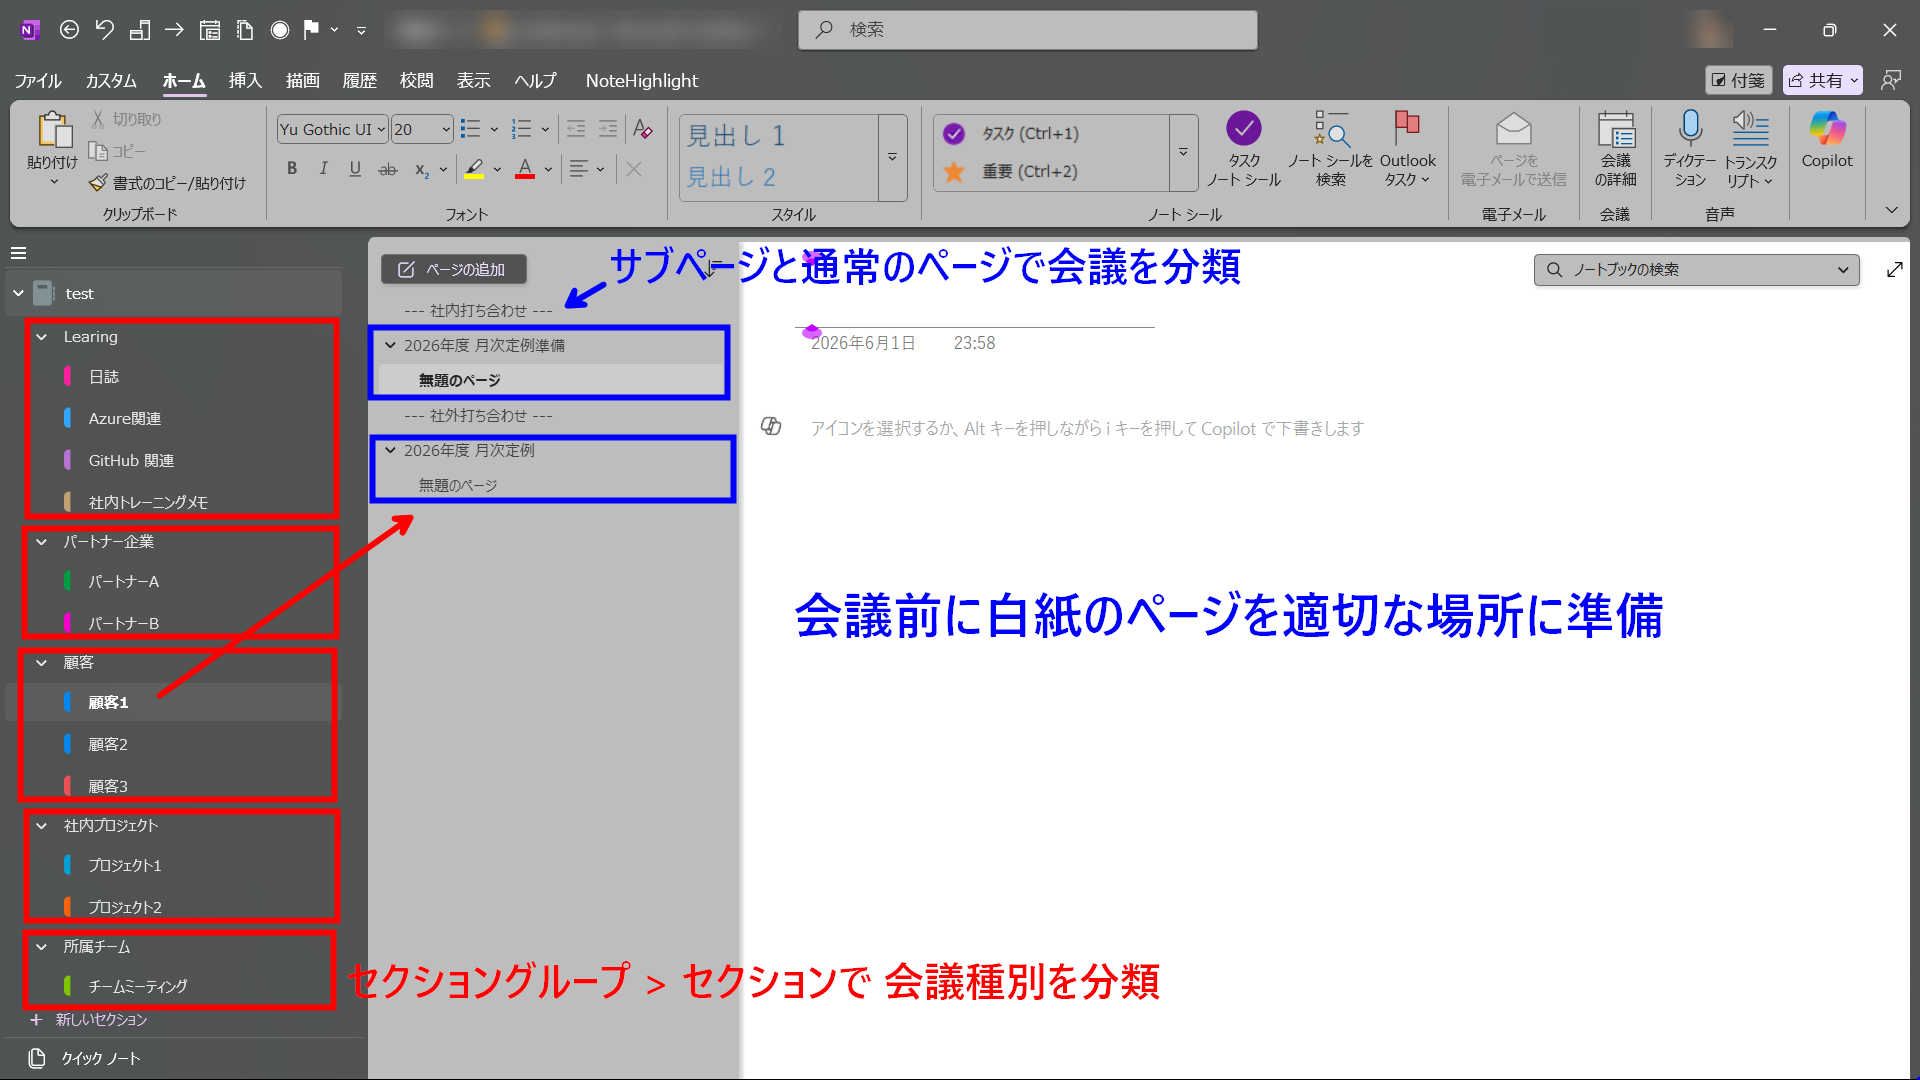Open the font color dropdown arrow
Screen dimensions: 1920x1080
coord(548,169)
